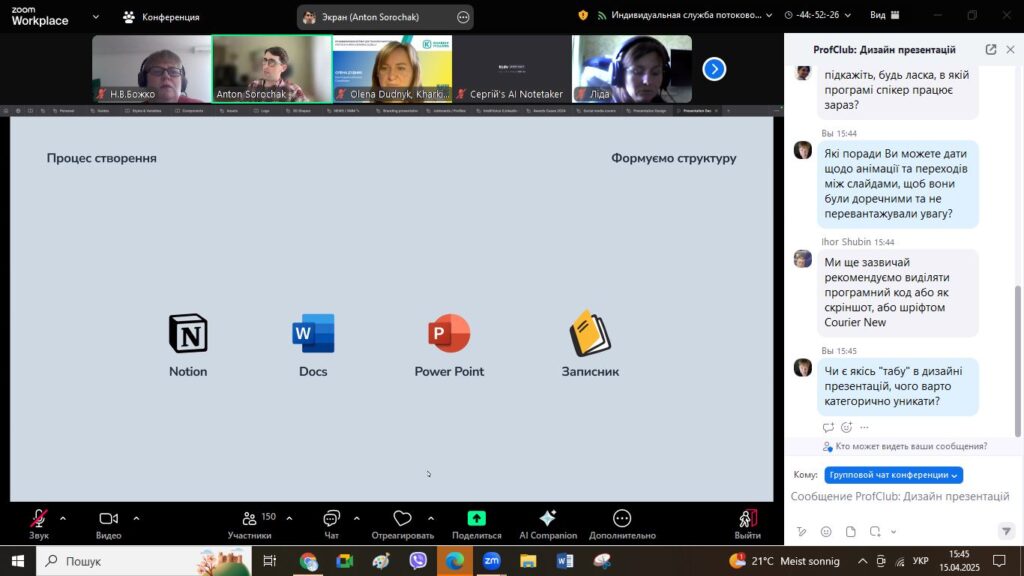Screen dimensions: 1024x576
Task: Open screen share options ellipsis for Anton Sorochak
Action: pyautogui.click(x=463, y=17)
